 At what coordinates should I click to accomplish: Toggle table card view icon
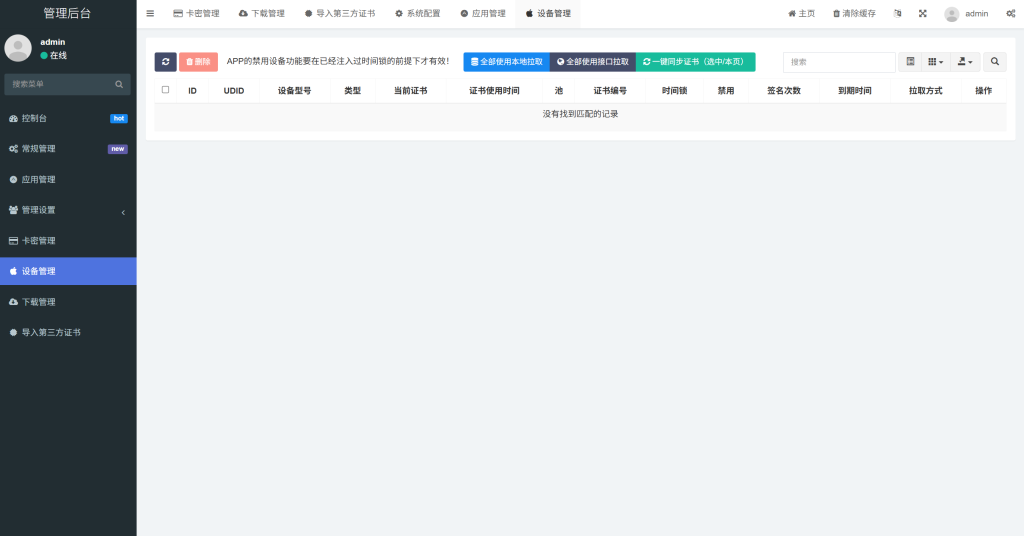910,62
